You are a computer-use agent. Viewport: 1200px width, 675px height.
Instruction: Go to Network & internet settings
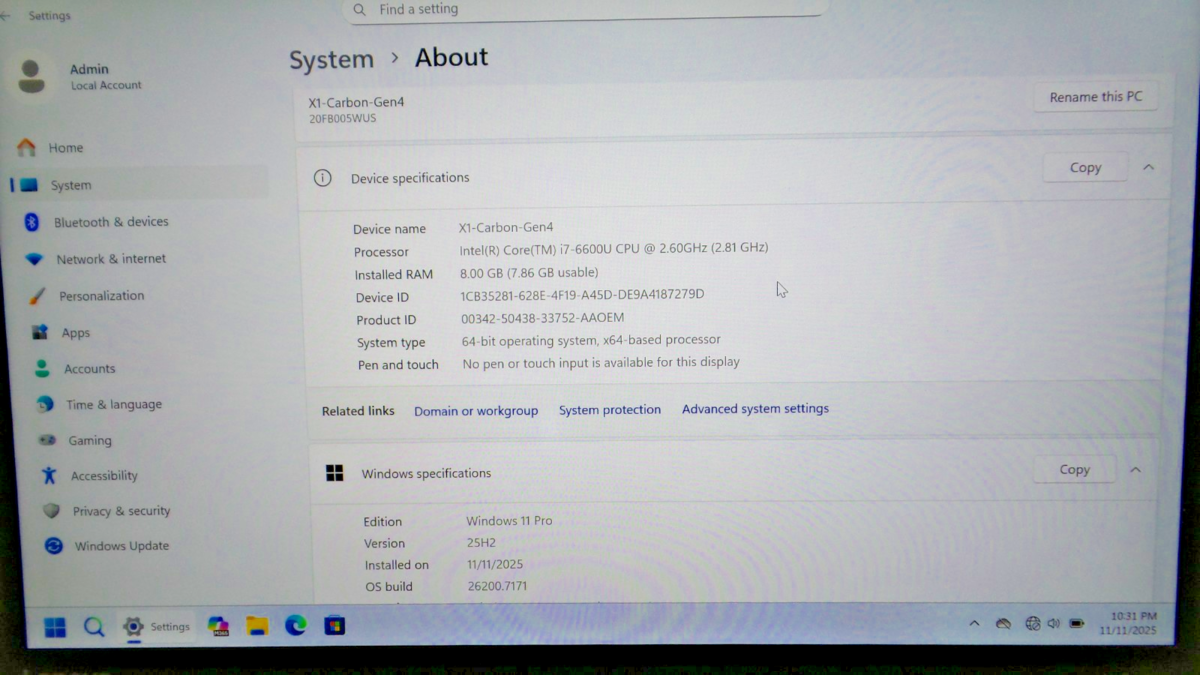(x=110, y=259)
